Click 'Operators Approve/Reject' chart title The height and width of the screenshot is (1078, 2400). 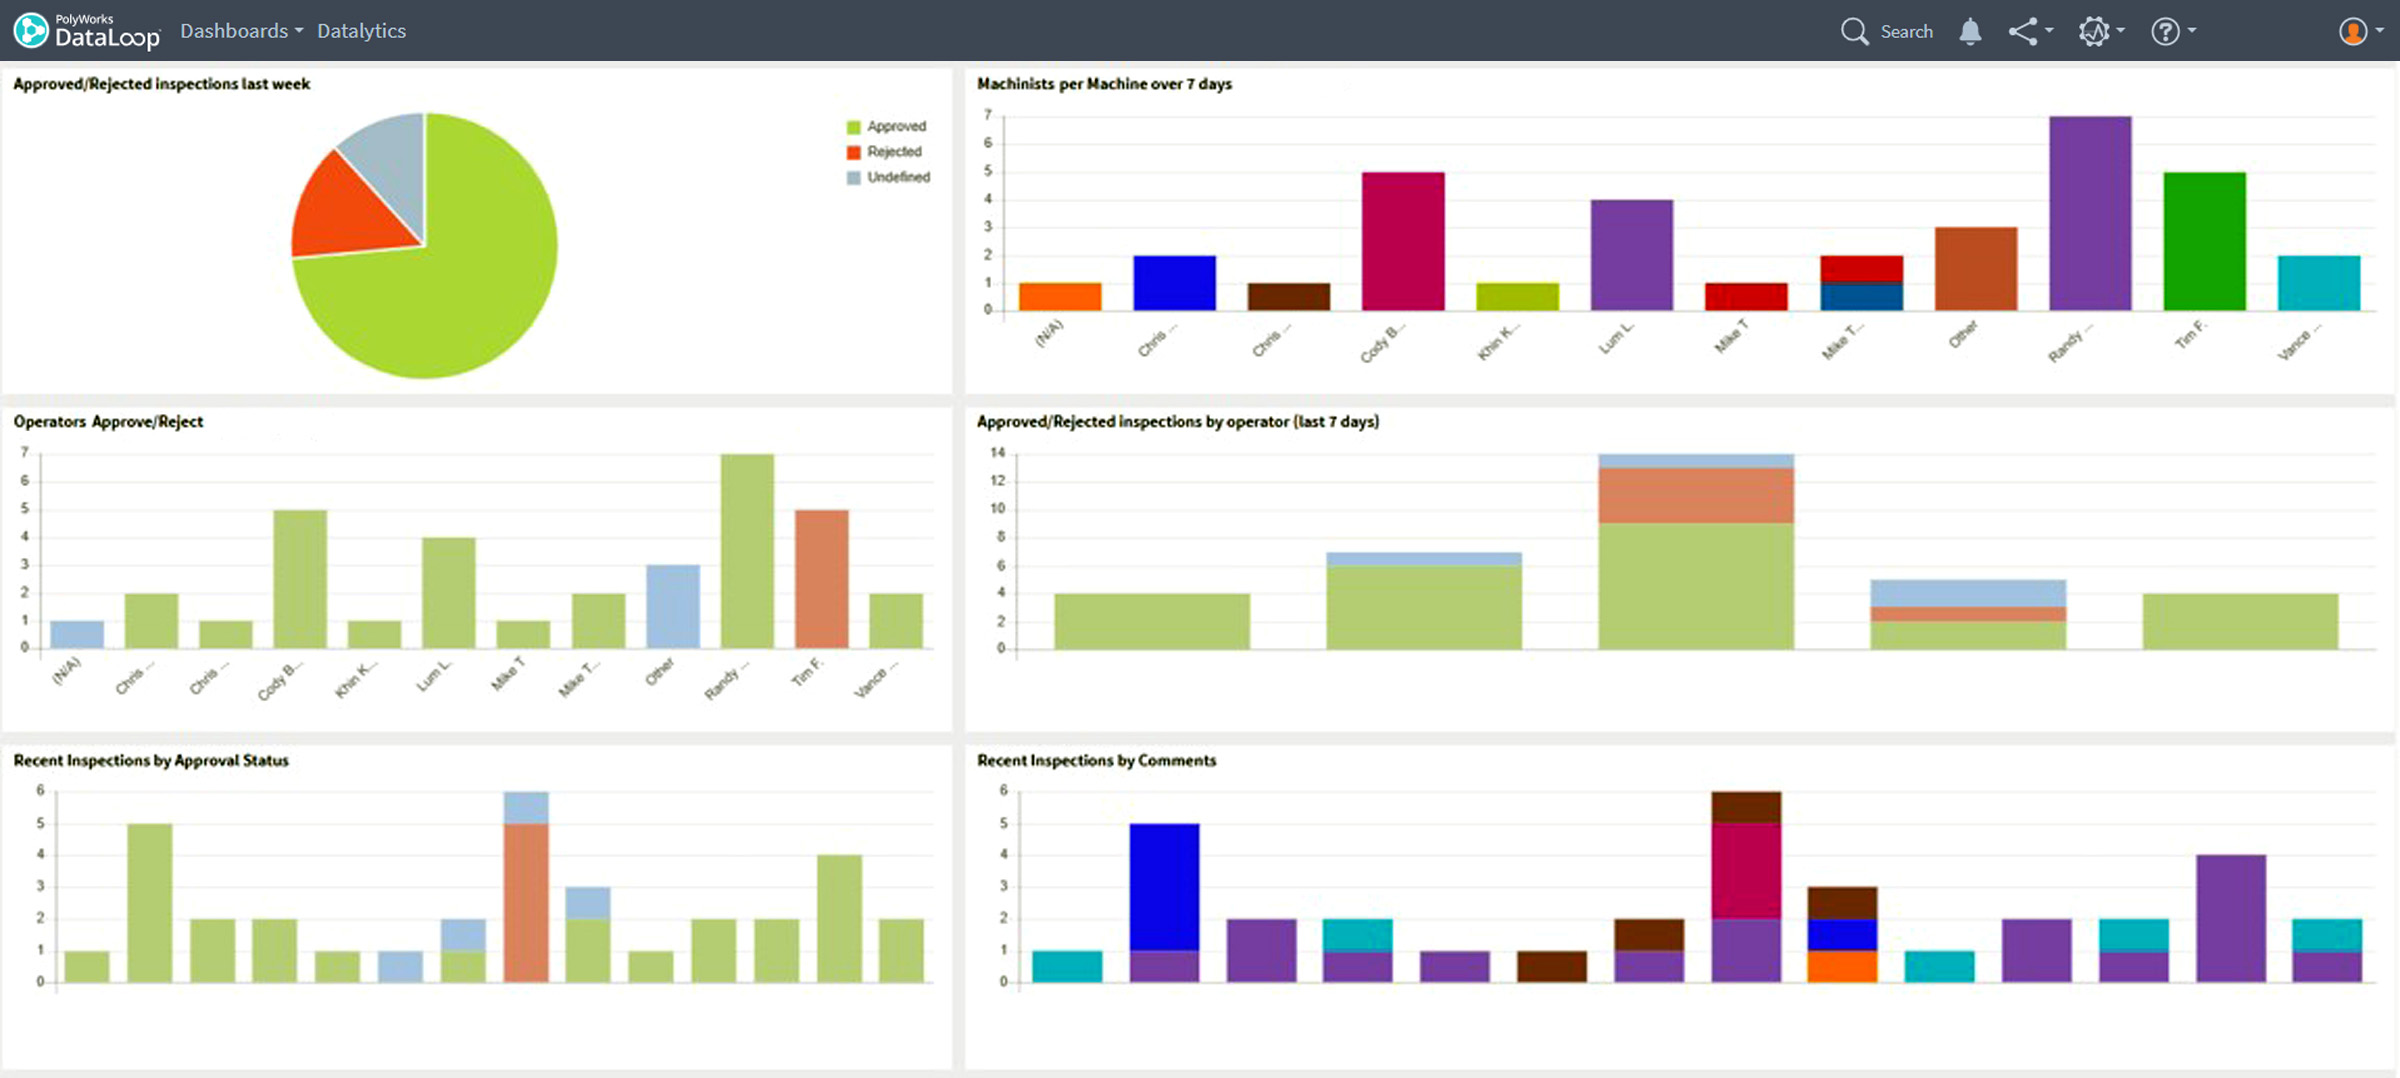point(108,422)
